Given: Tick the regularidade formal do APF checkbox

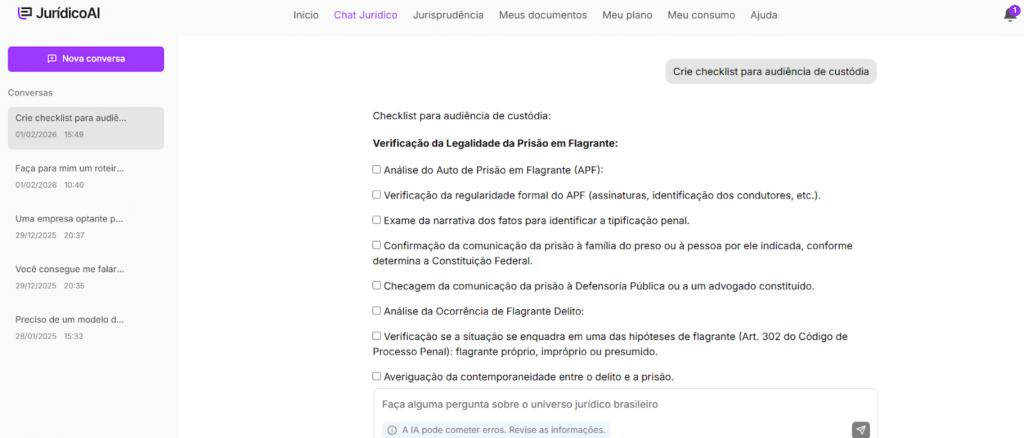Looking at the screenshot, I should coord(377,195).
